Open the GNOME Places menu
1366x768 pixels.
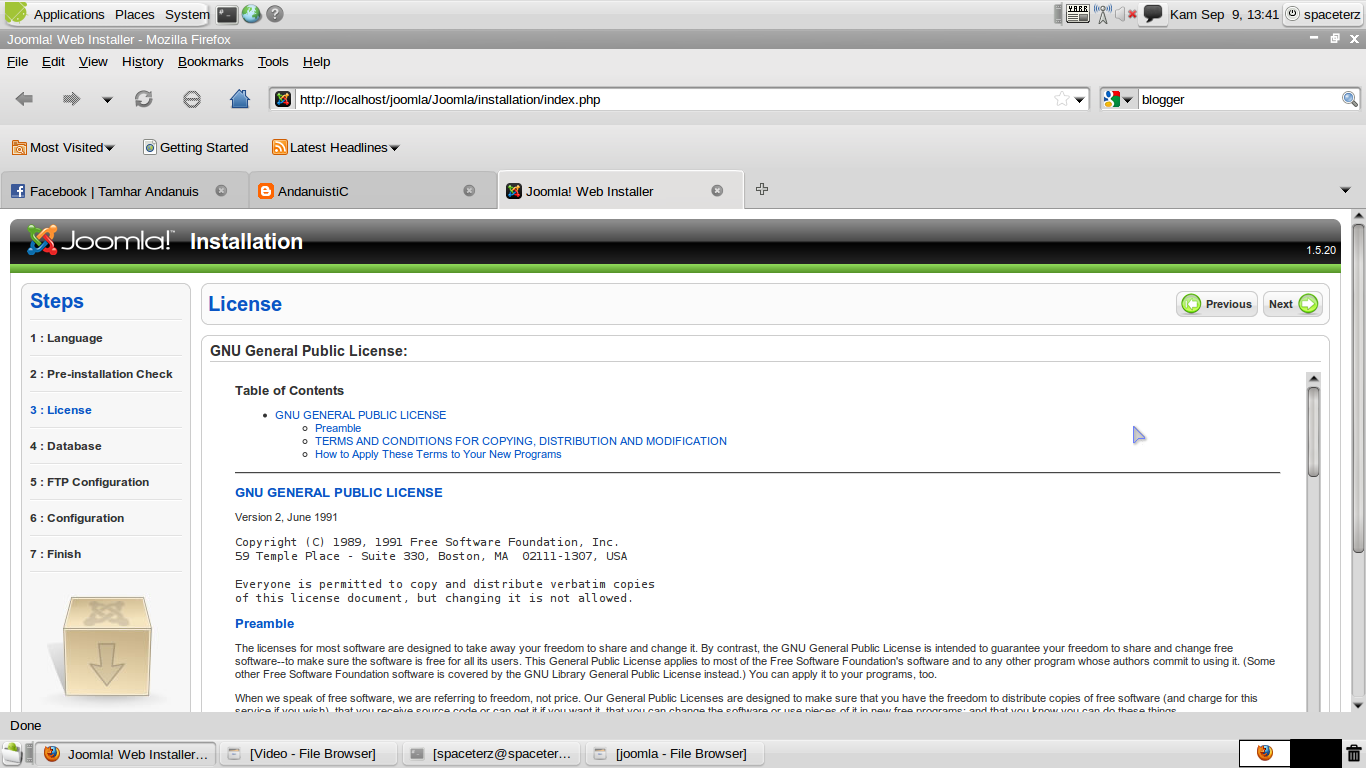coord(134,14)
